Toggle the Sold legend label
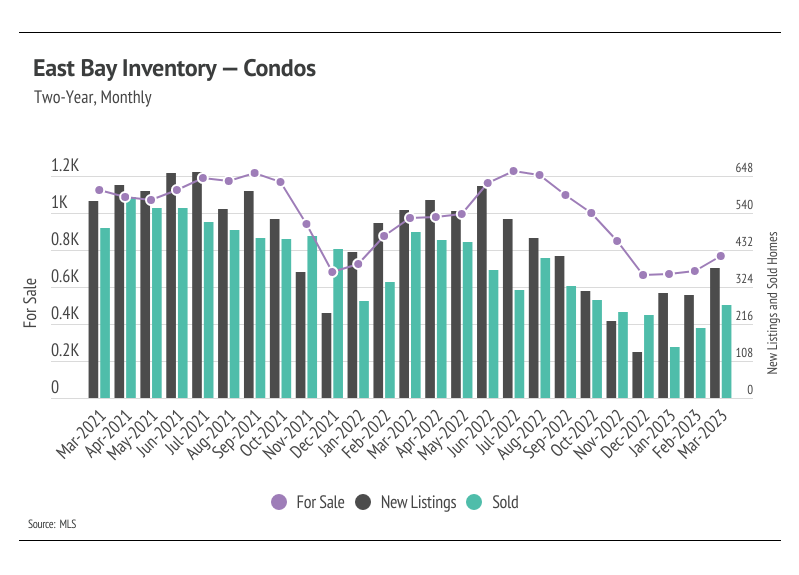The image size is (799, 575). pos(505,503)
